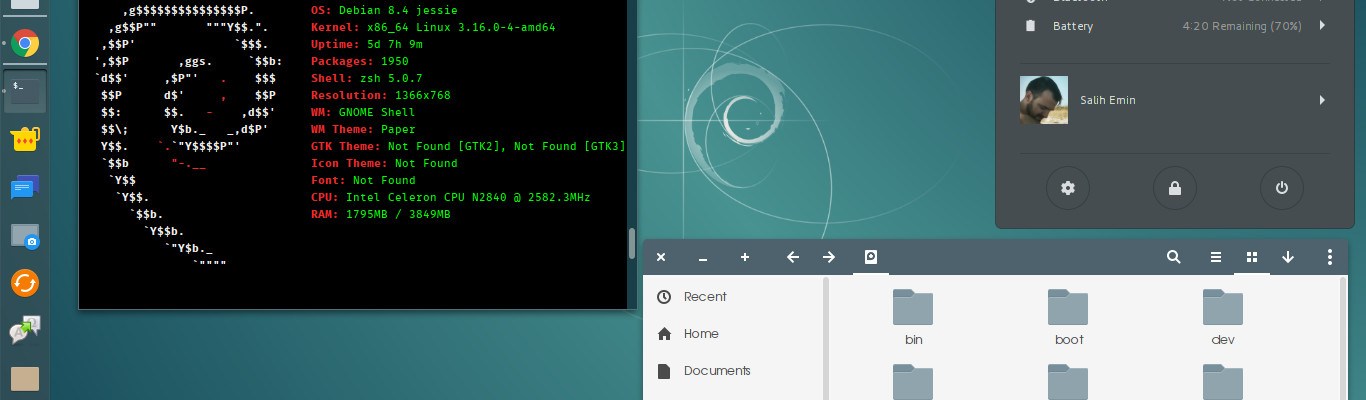
Task: Click the 'GTK Theme: Not Found [GTK2]' line
Action: pos(468,146)
